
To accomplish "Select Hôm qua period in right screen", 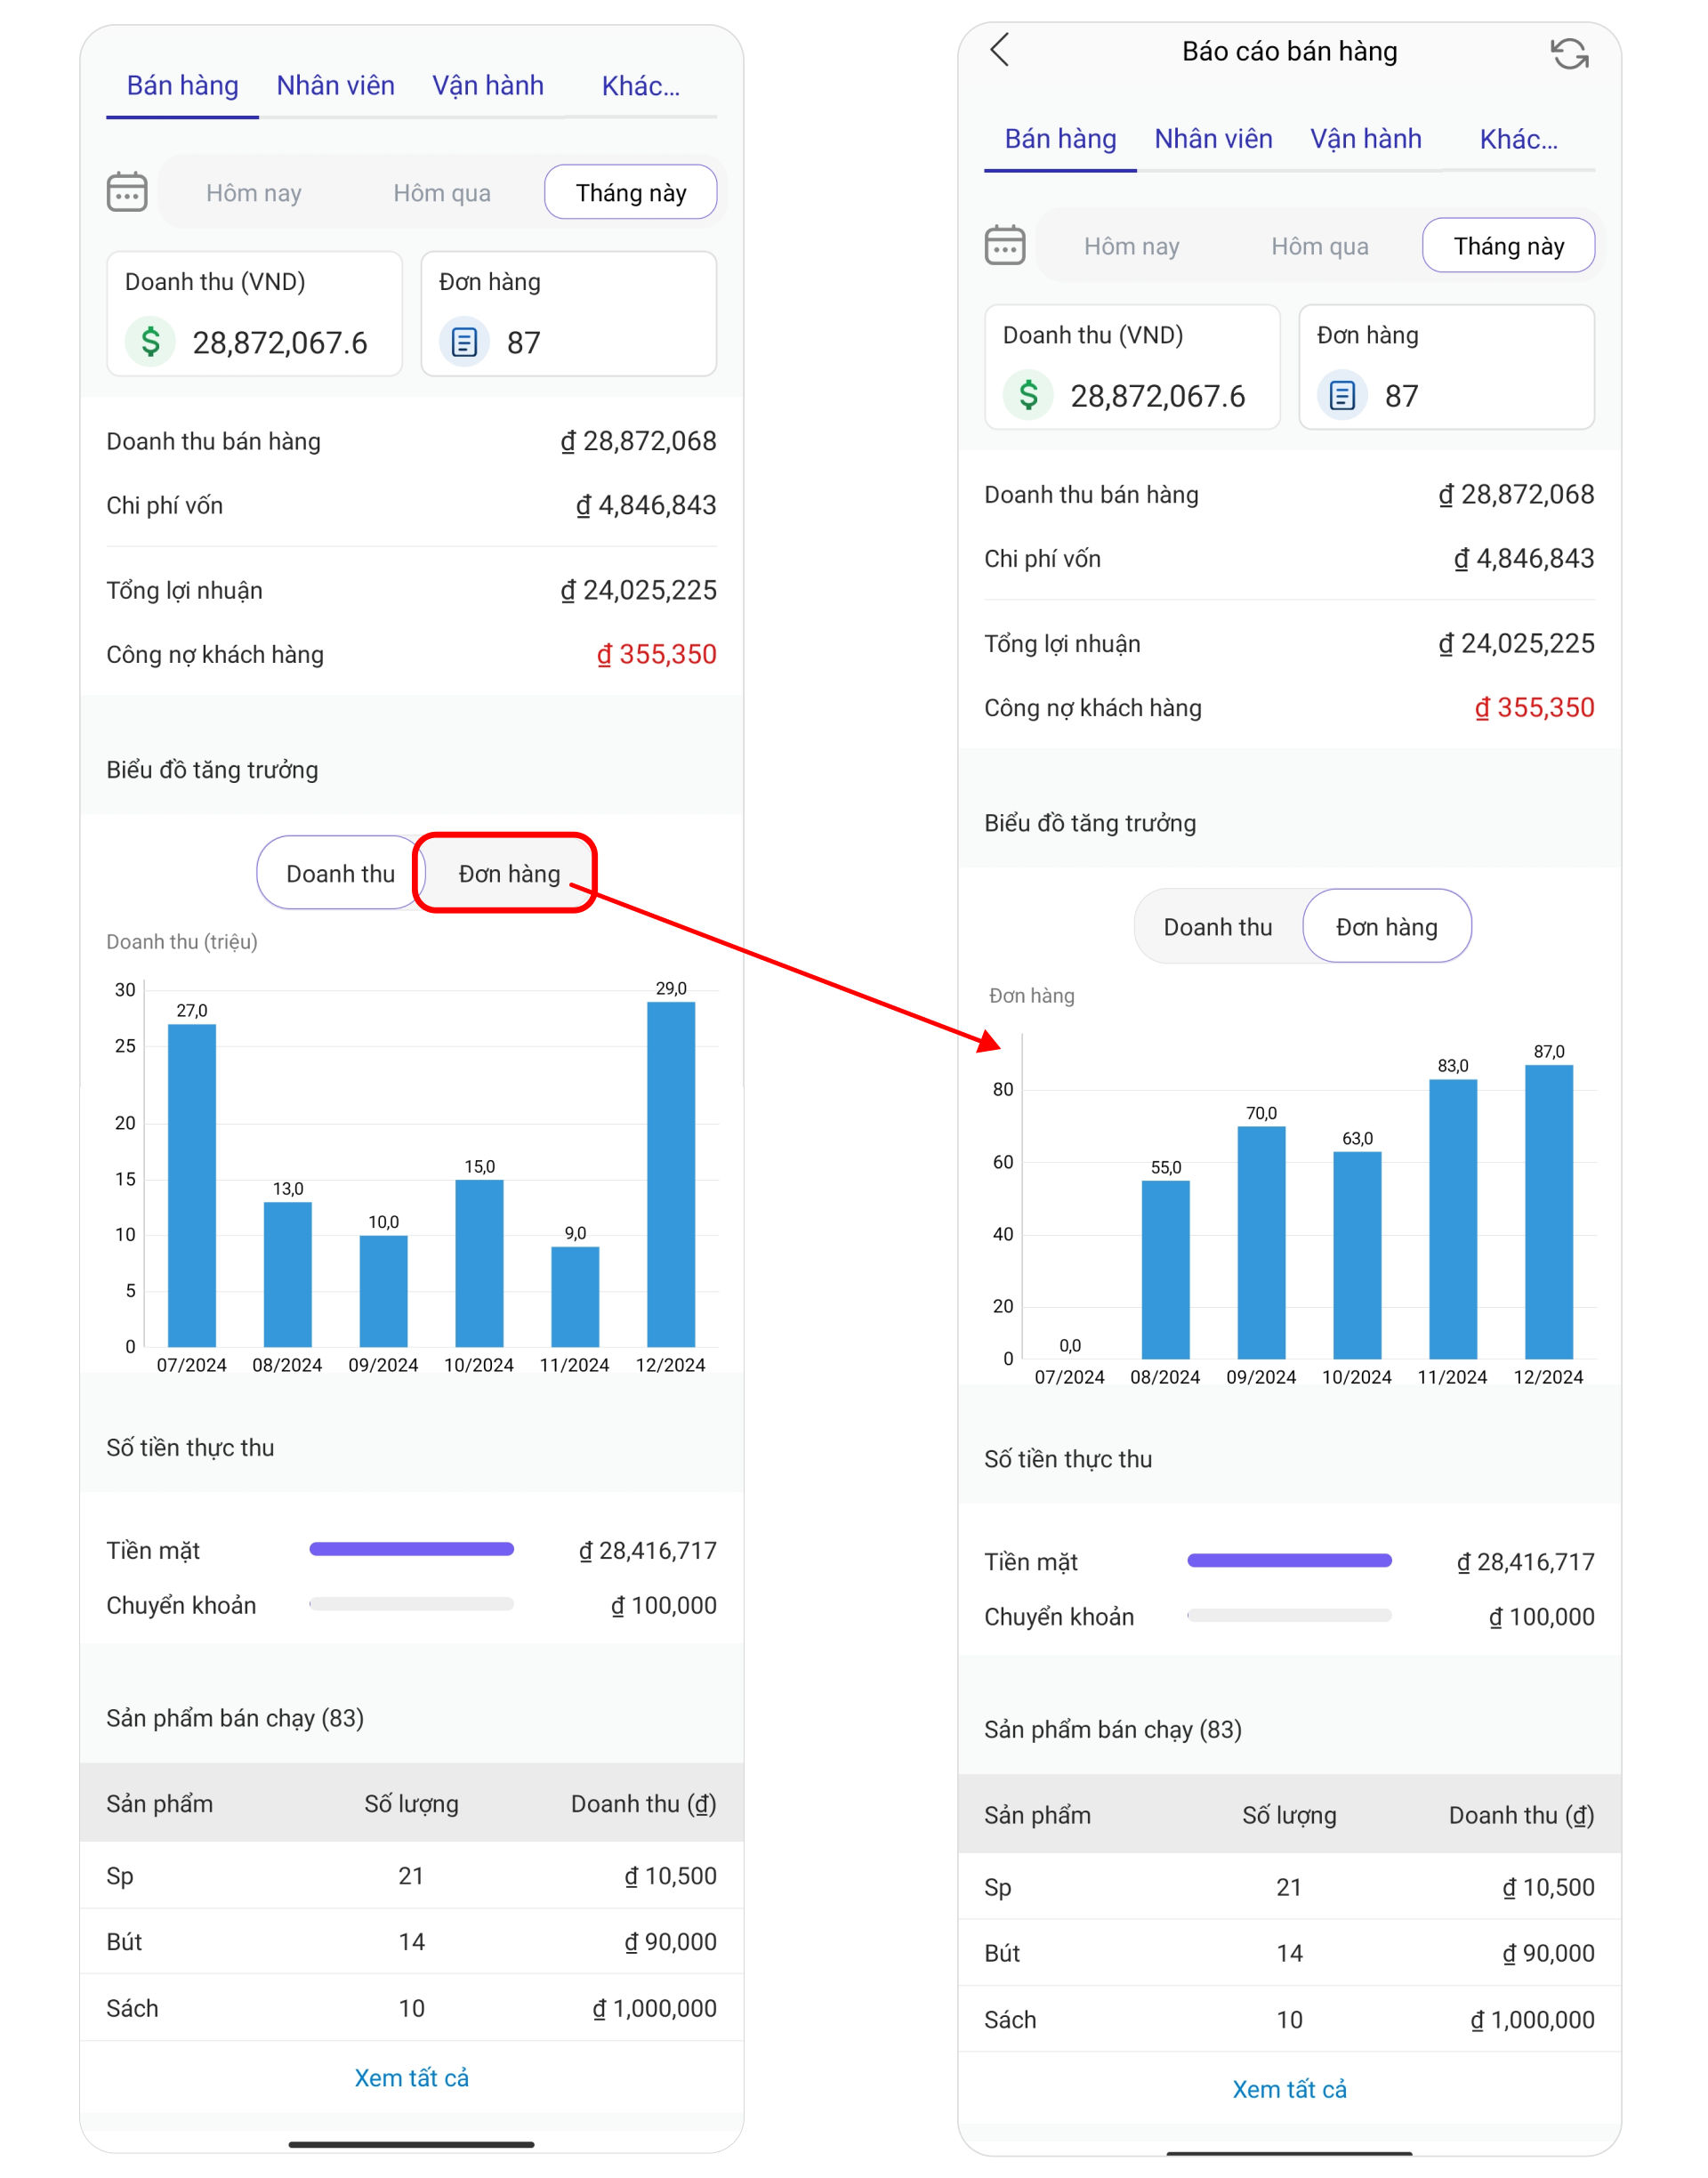I will click(1320, 245).
